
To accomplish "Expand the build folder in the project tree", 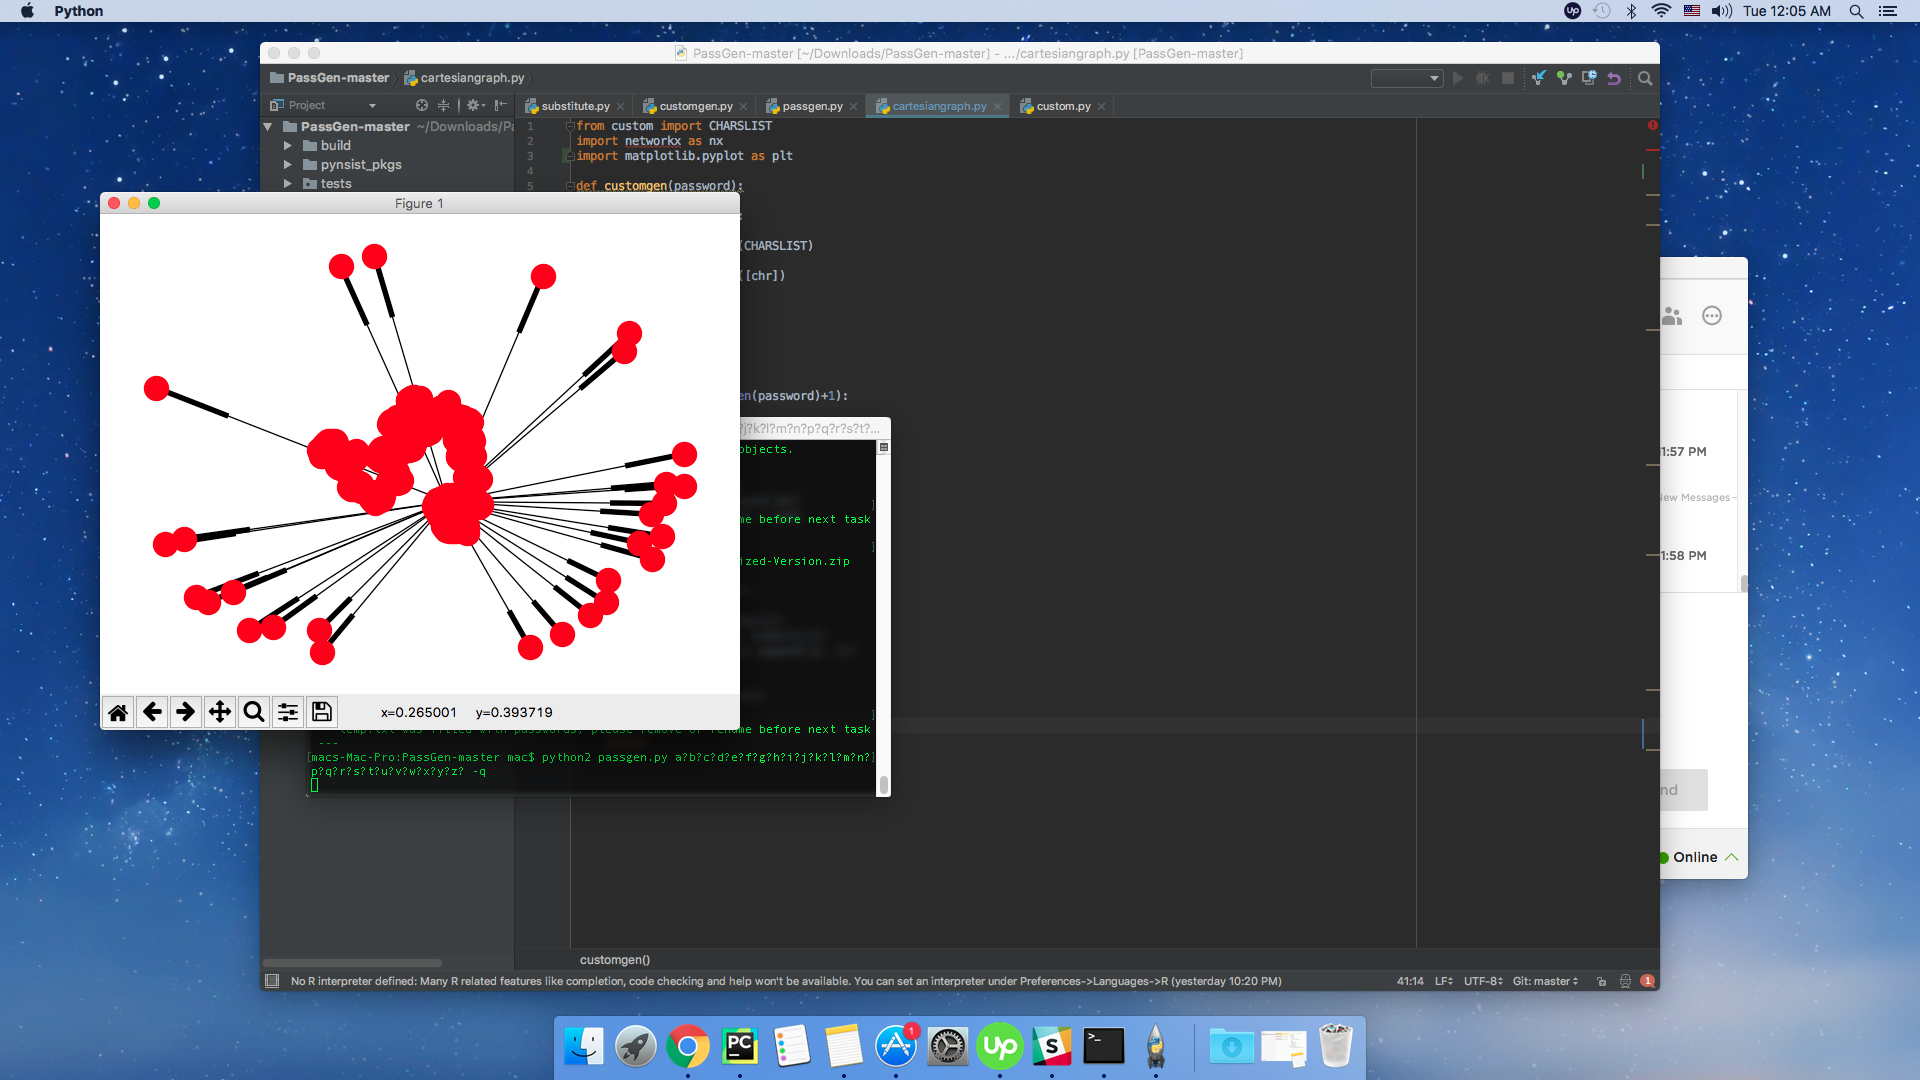I will [290, 145].
